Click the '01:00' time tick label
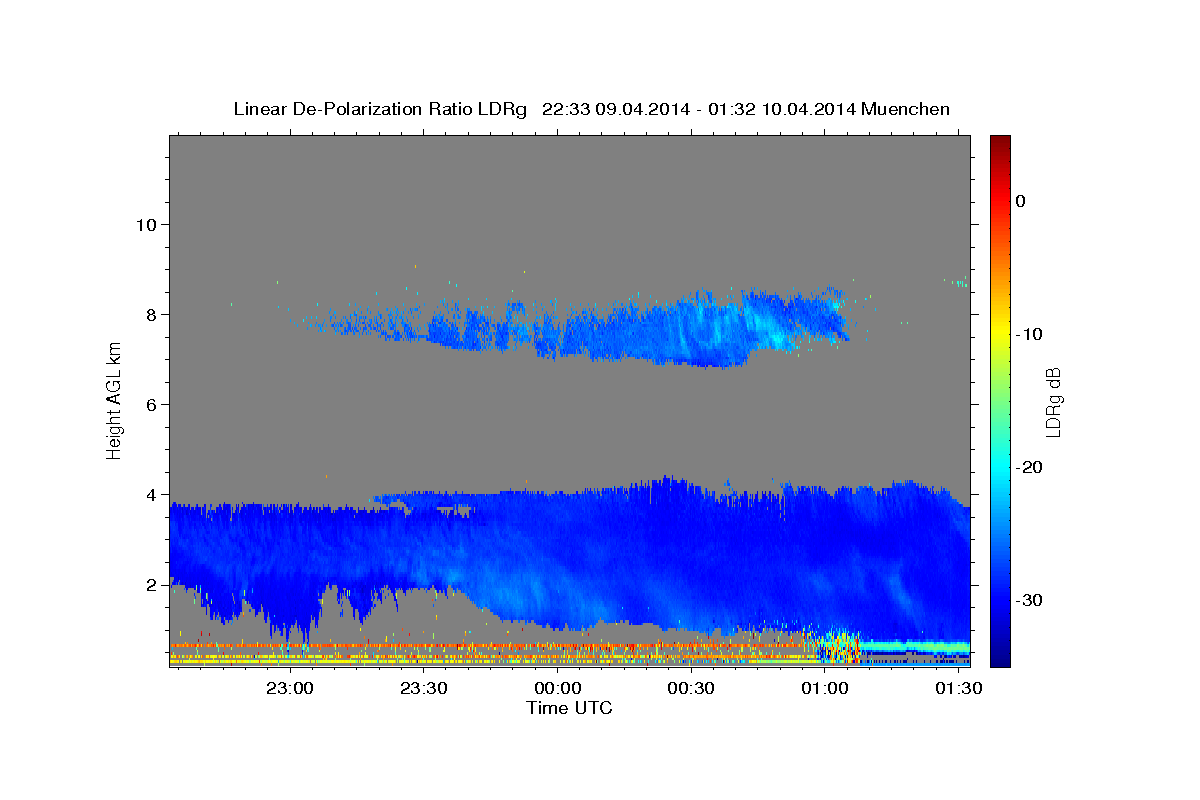Viewport: 1200px width, 800px height. pyautogui.click(x=823, y=689)
